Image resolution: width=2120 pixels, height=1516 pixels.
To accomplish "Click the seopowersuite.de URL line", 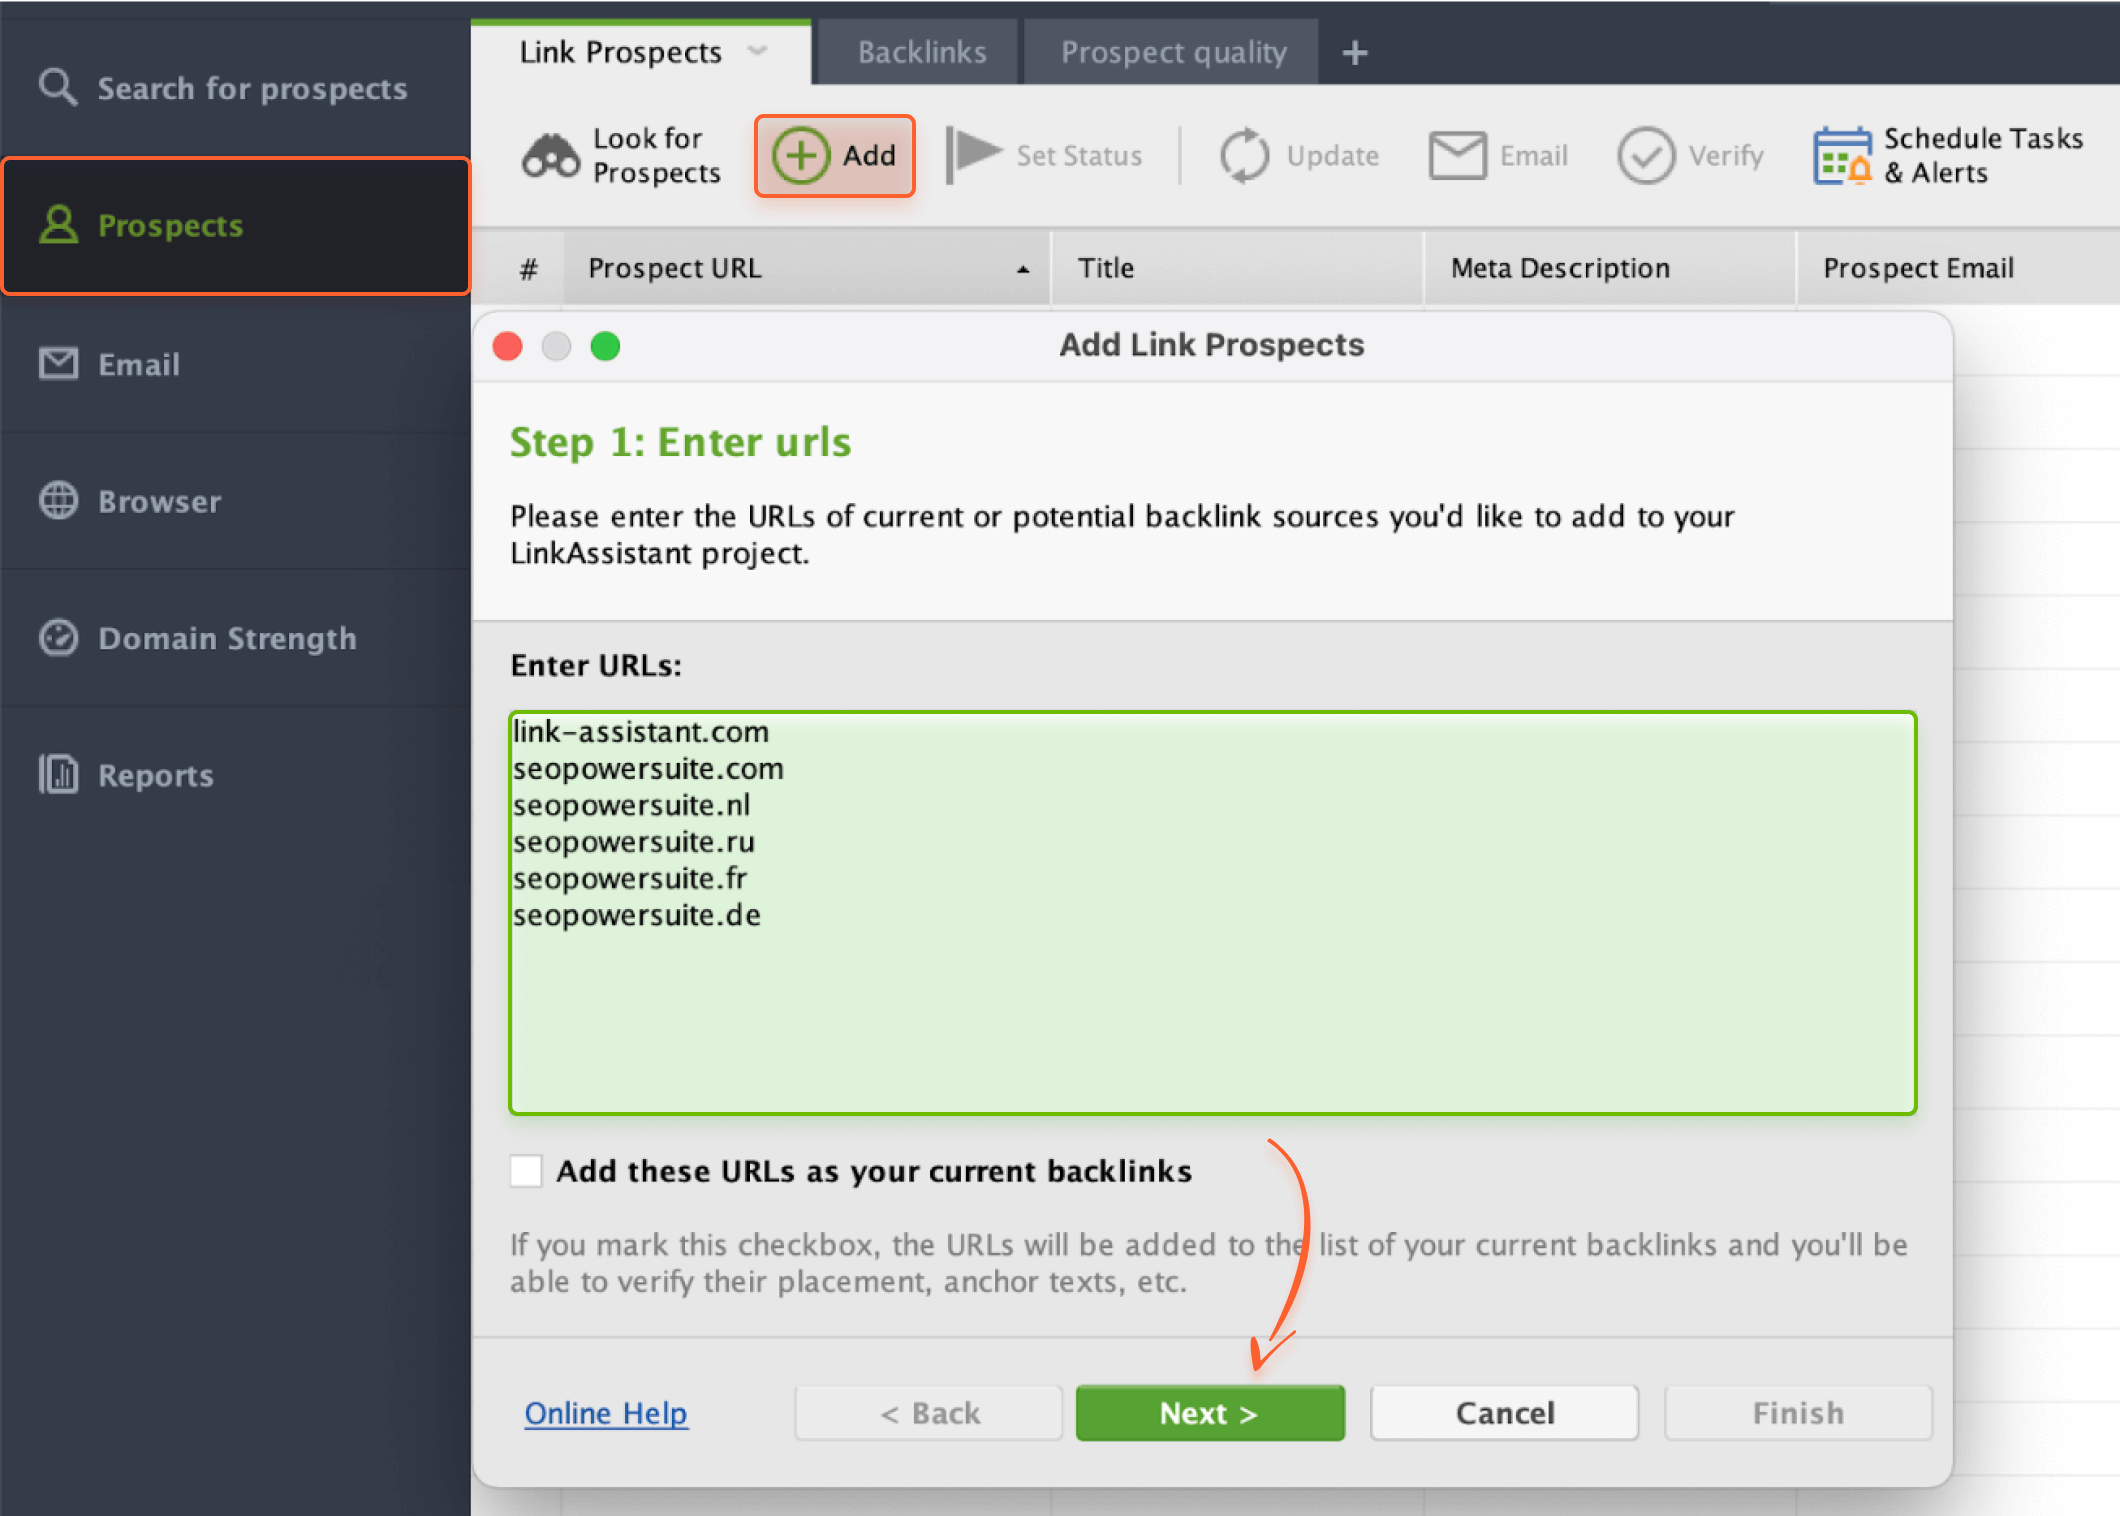I will click(x=637, y=915).
